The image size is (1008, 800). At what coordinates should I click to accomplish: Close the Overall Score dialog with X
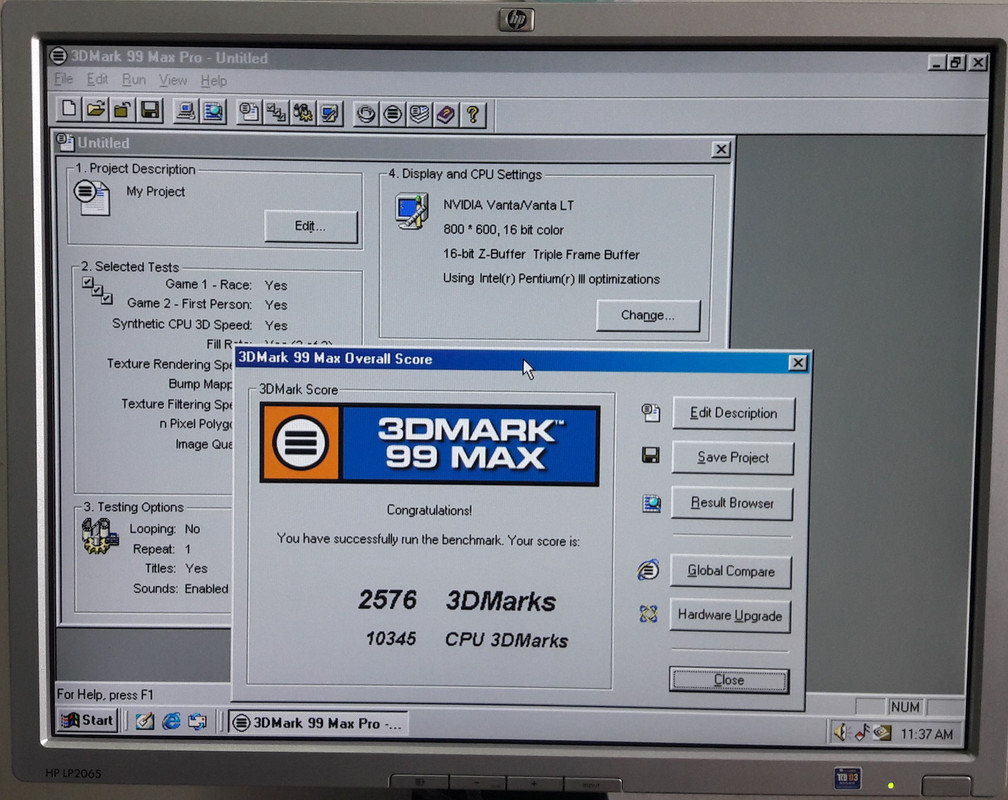tap(797, 363)
